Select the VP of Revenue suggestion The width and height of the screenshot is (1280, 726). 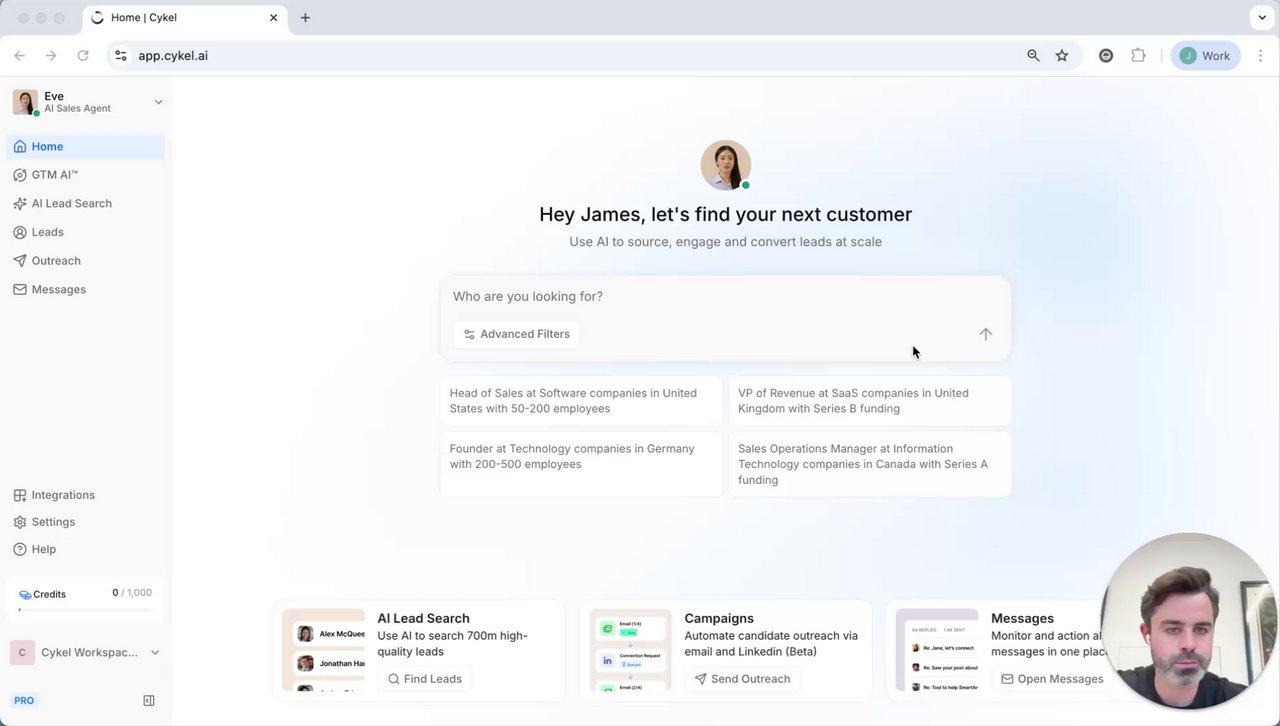tap(870, 401)
